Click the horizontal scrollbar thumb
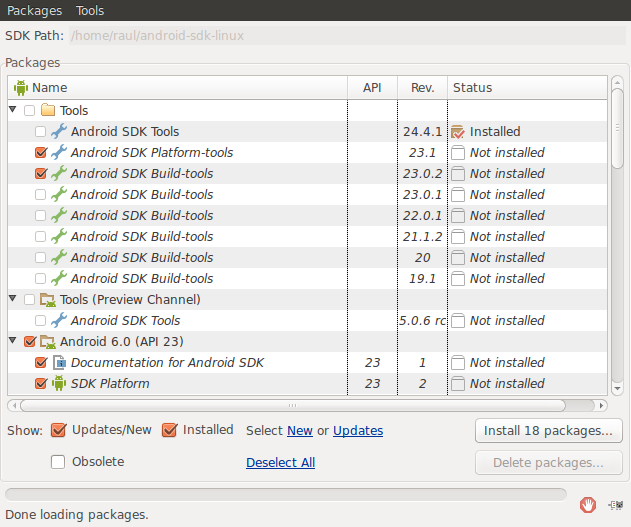The width and height of the screenshot is (631, 527). tap(293, 406)
